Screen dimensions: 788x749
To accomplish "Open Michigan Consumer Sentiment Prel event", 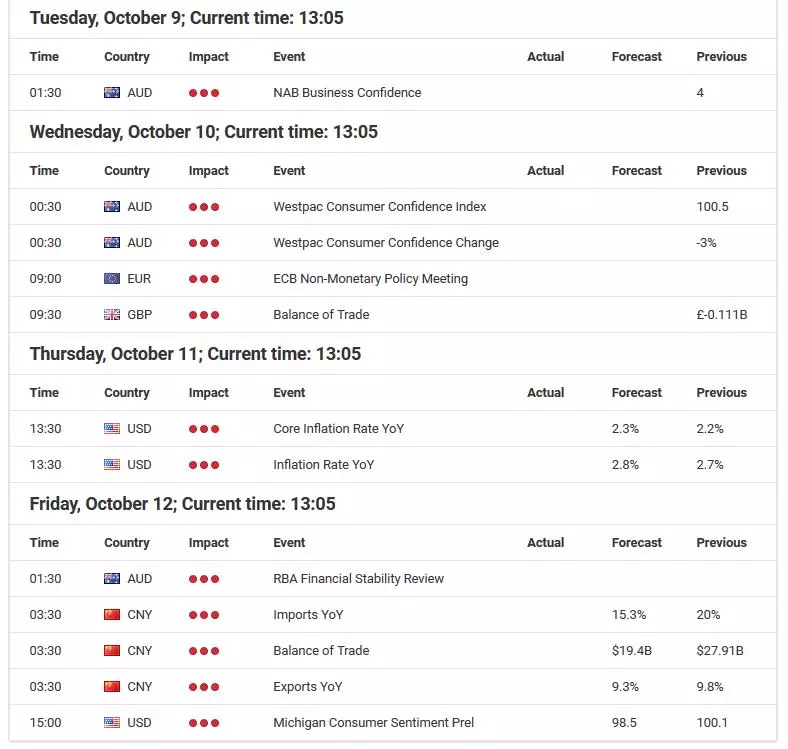I will pos(373,722).
